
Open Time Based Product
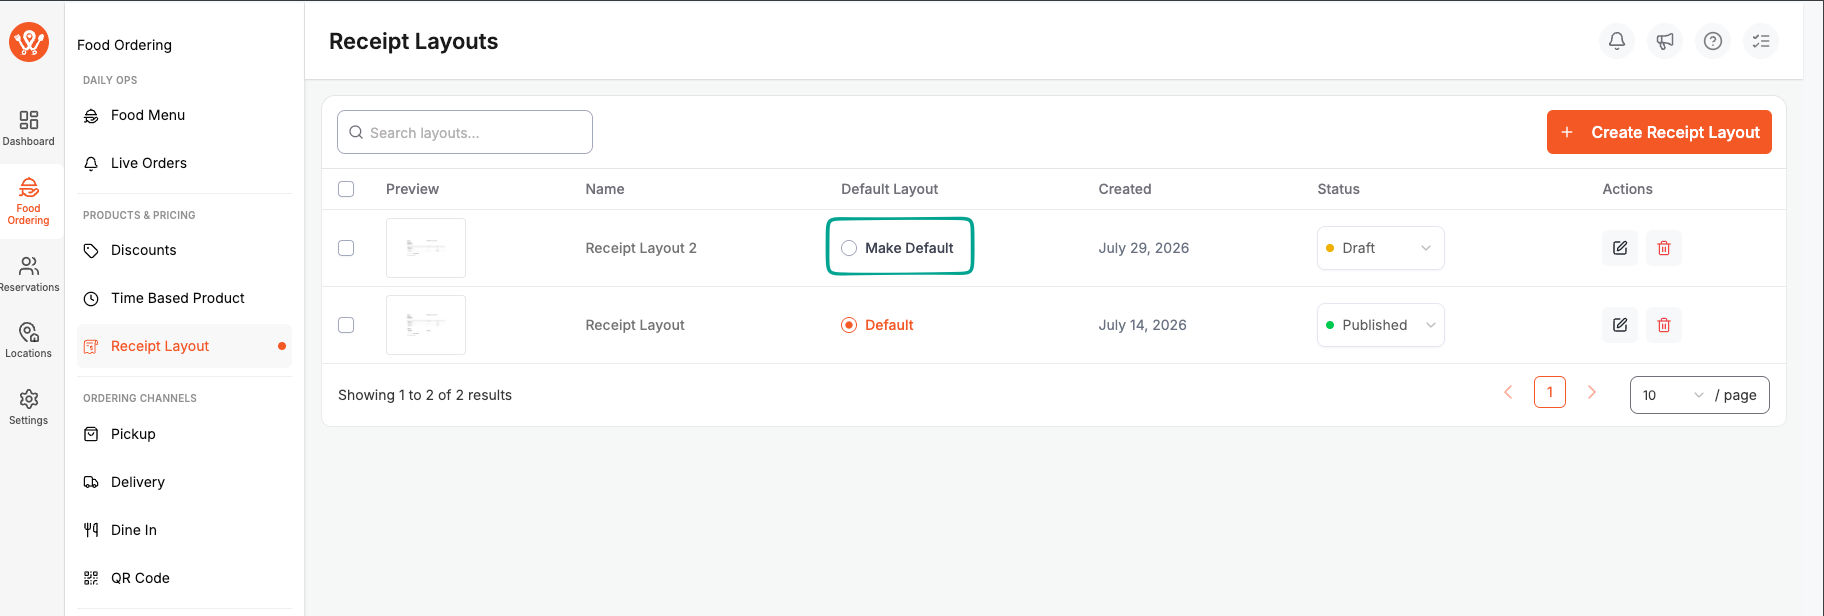[184, 298]
